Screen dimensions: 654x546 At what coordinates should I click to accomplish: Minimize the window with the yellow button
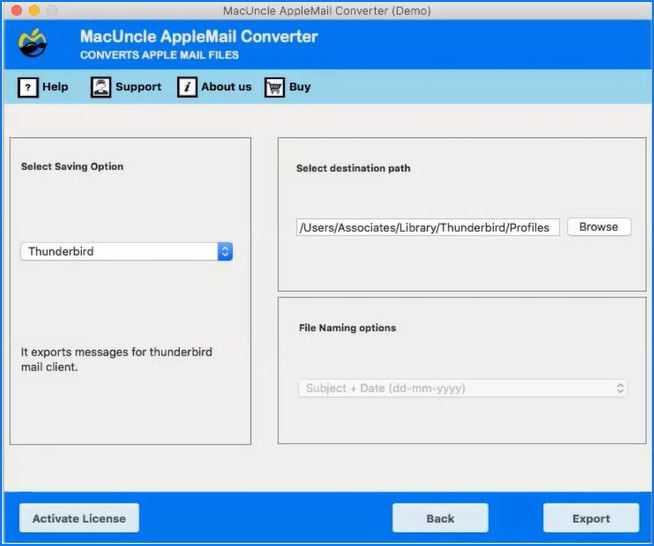pos(34,10)
